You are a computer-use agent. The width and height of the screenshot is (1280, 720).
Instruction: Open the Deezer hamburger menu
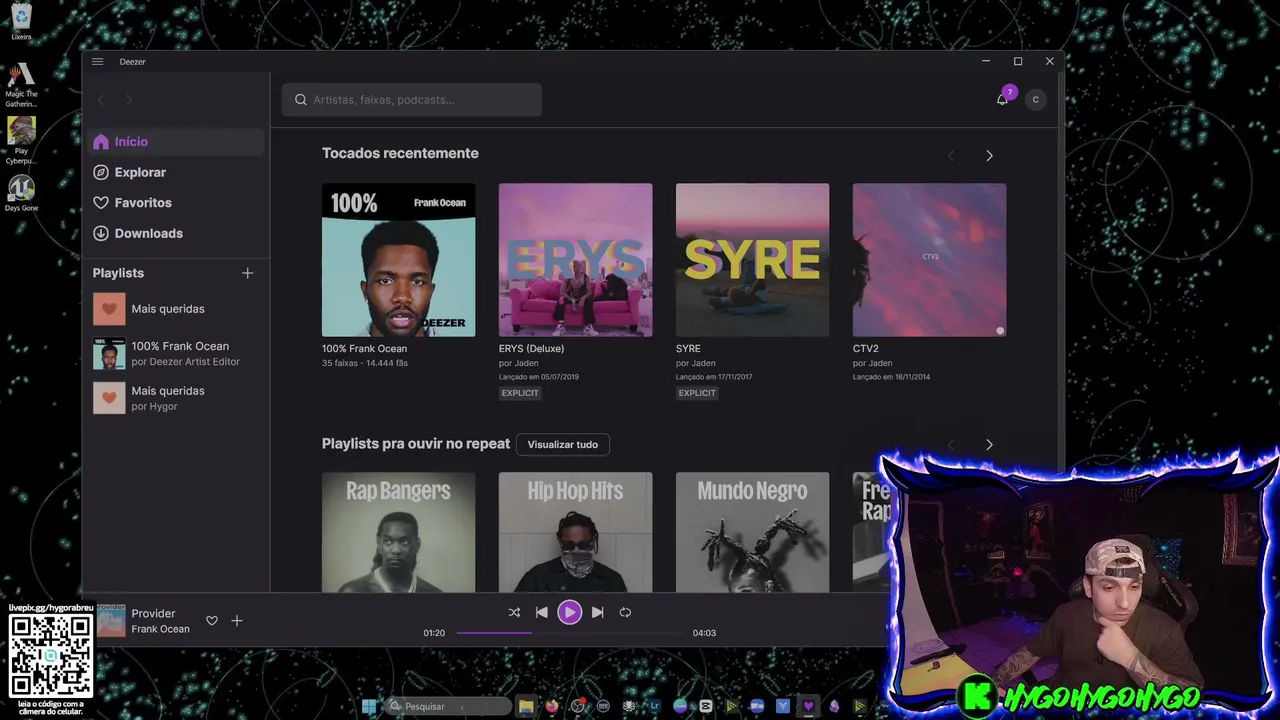click(97, 61)
